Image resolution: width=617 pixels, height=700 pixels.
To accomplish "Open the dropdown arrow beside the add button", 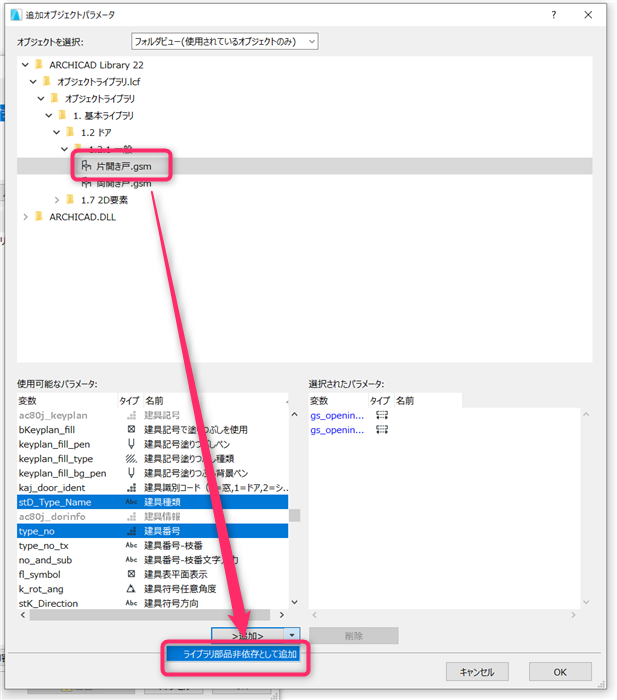I will [x=292, y=635].
